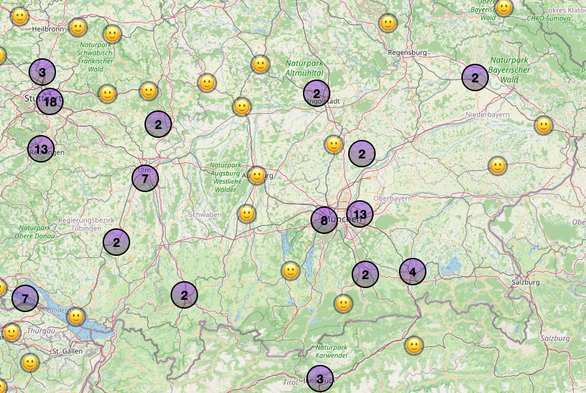Select the smiley at top right near Bayerischer Wald
Image resolution: width=586 pixels, height=393 pixels.
[x=504, y=8]
